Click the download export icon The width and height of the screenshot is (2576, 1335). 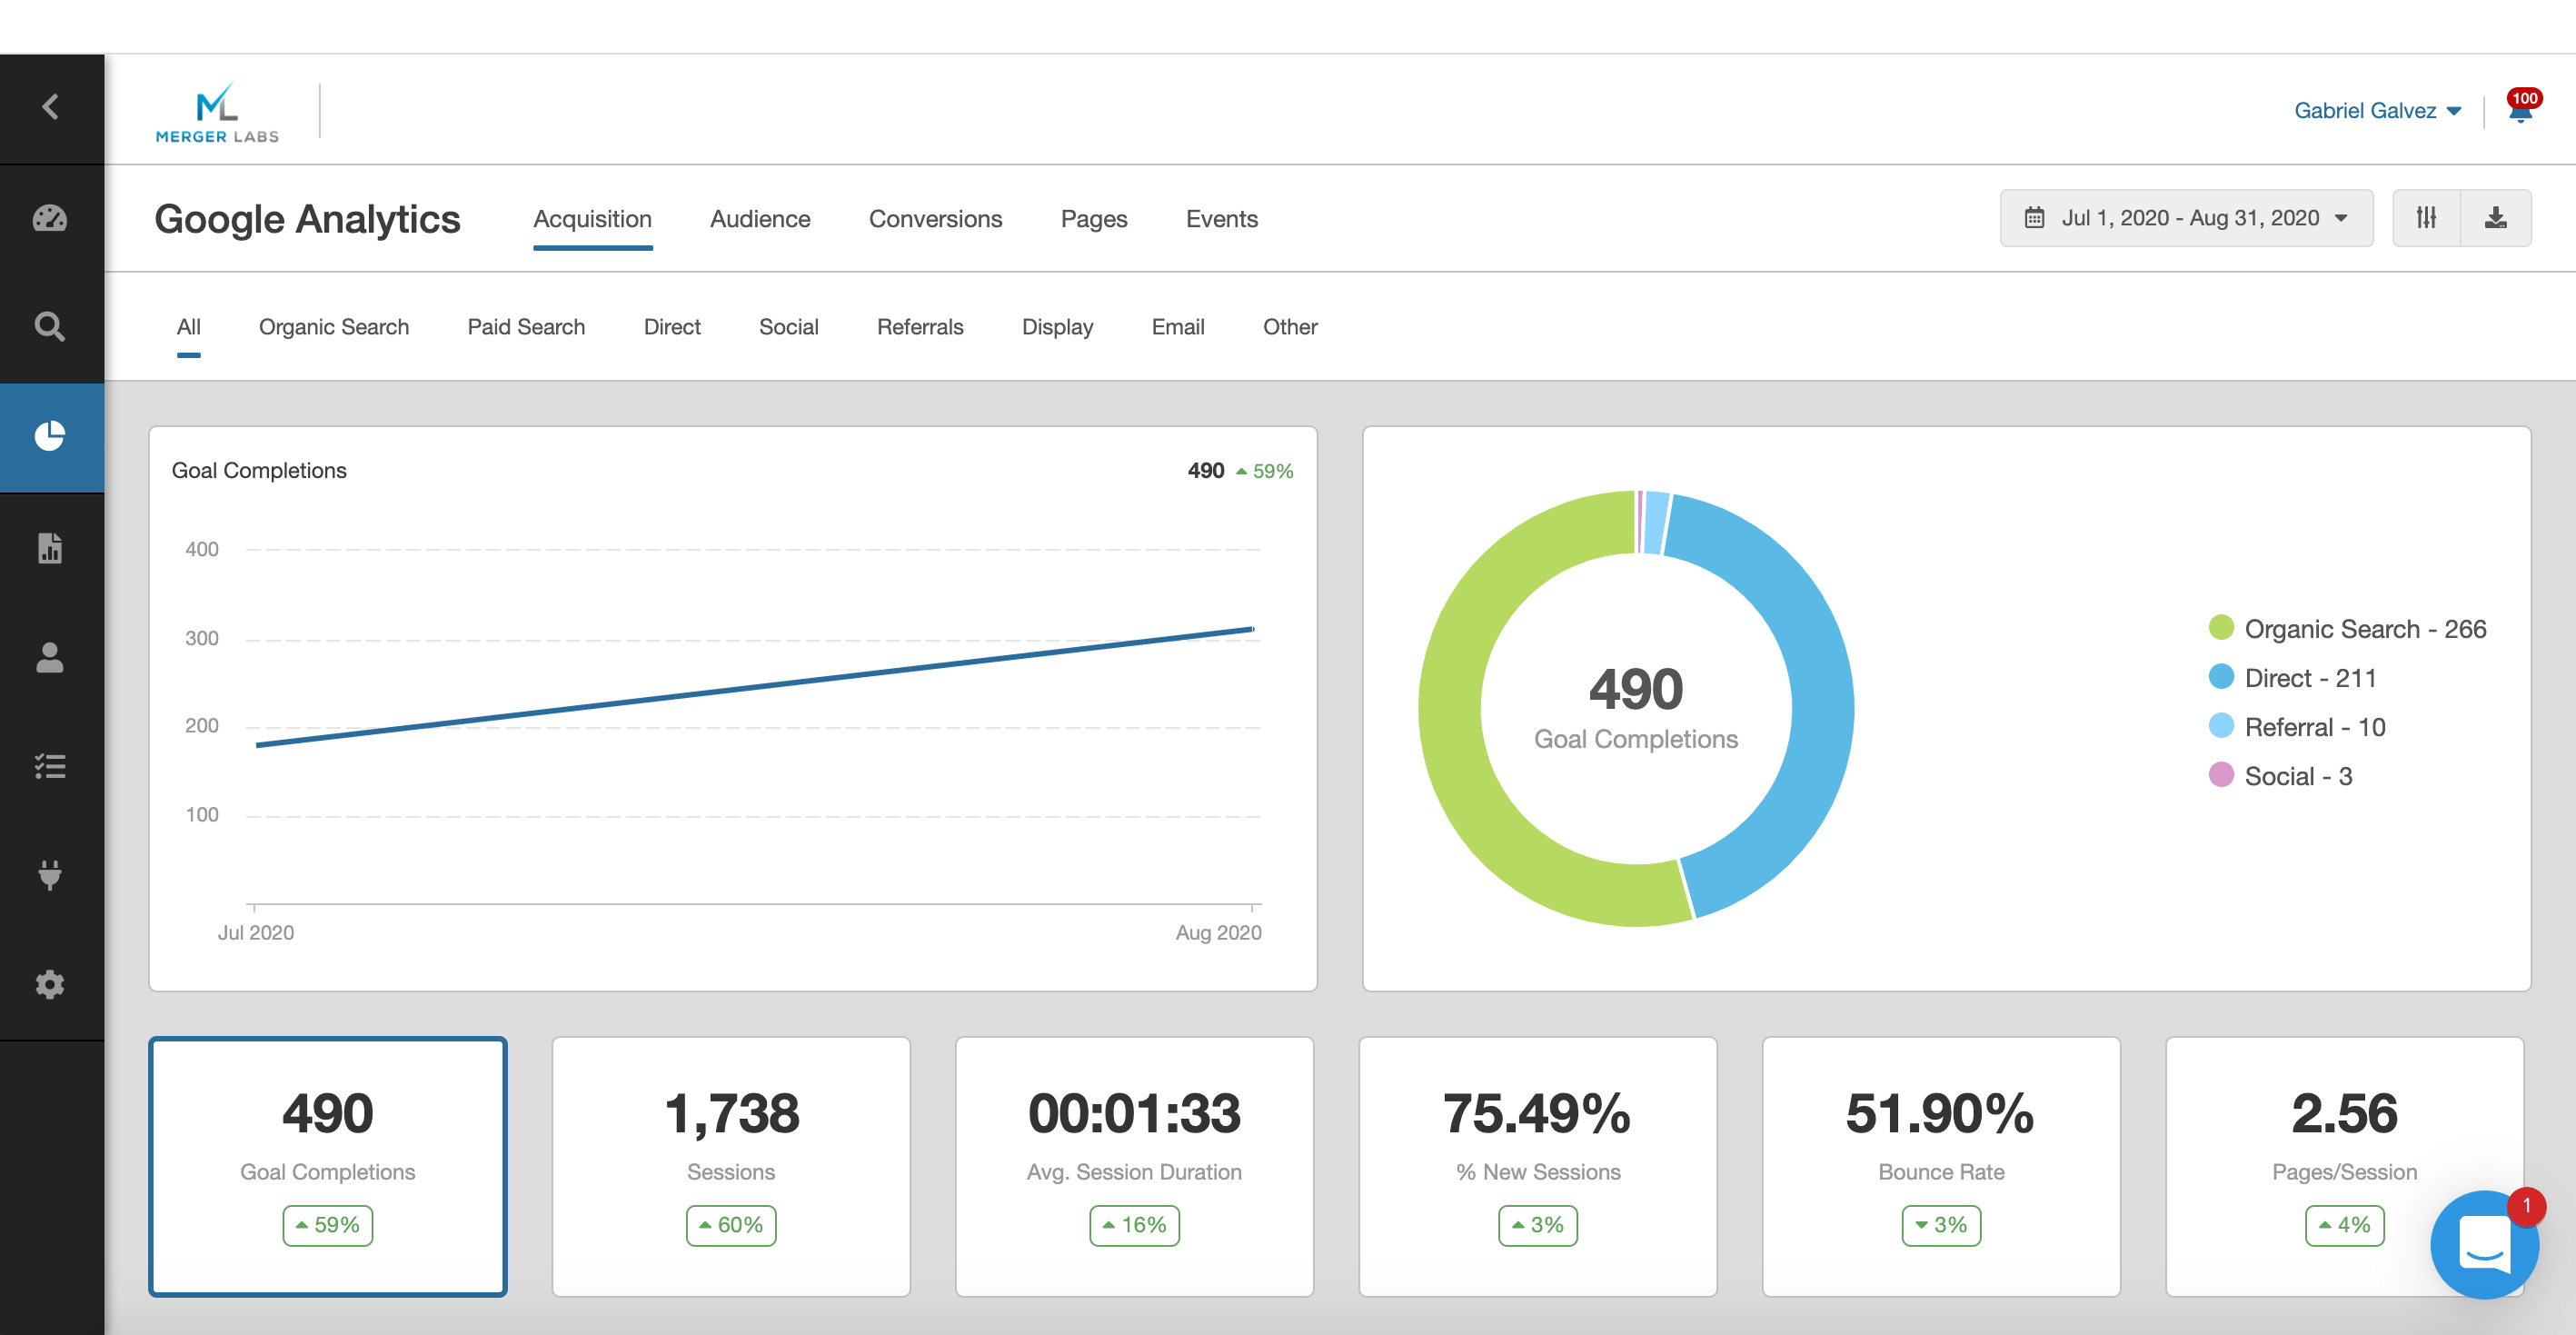(x=2496, y=218)
